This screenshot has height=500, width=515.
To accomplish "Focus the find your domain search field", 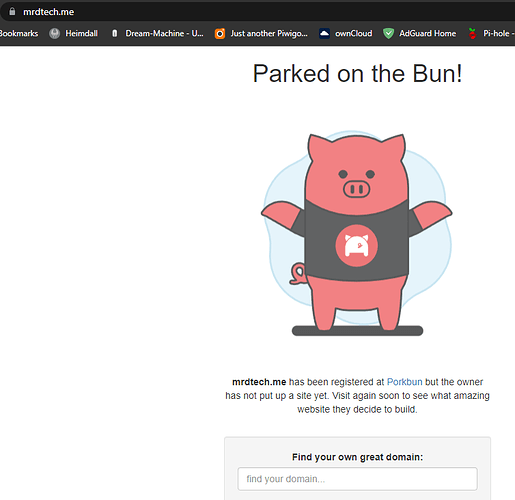I will pos(357,479).
